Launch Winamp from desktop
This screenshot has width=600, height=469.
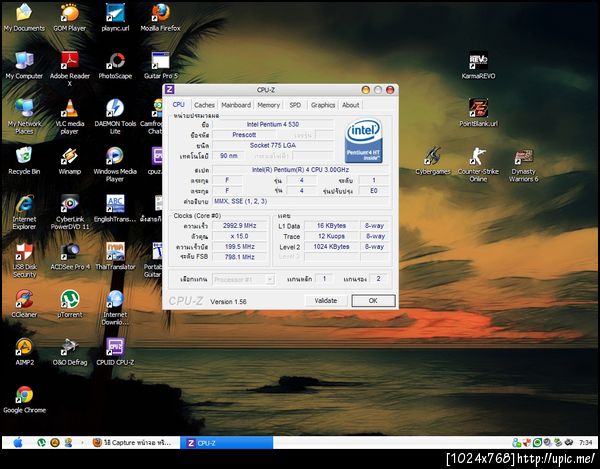tap(70, 161)
